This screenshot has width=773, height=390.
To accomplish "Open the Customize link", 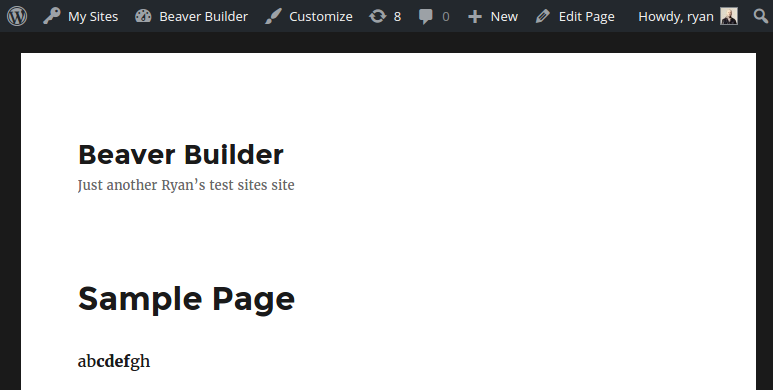I will pos(320,17).
